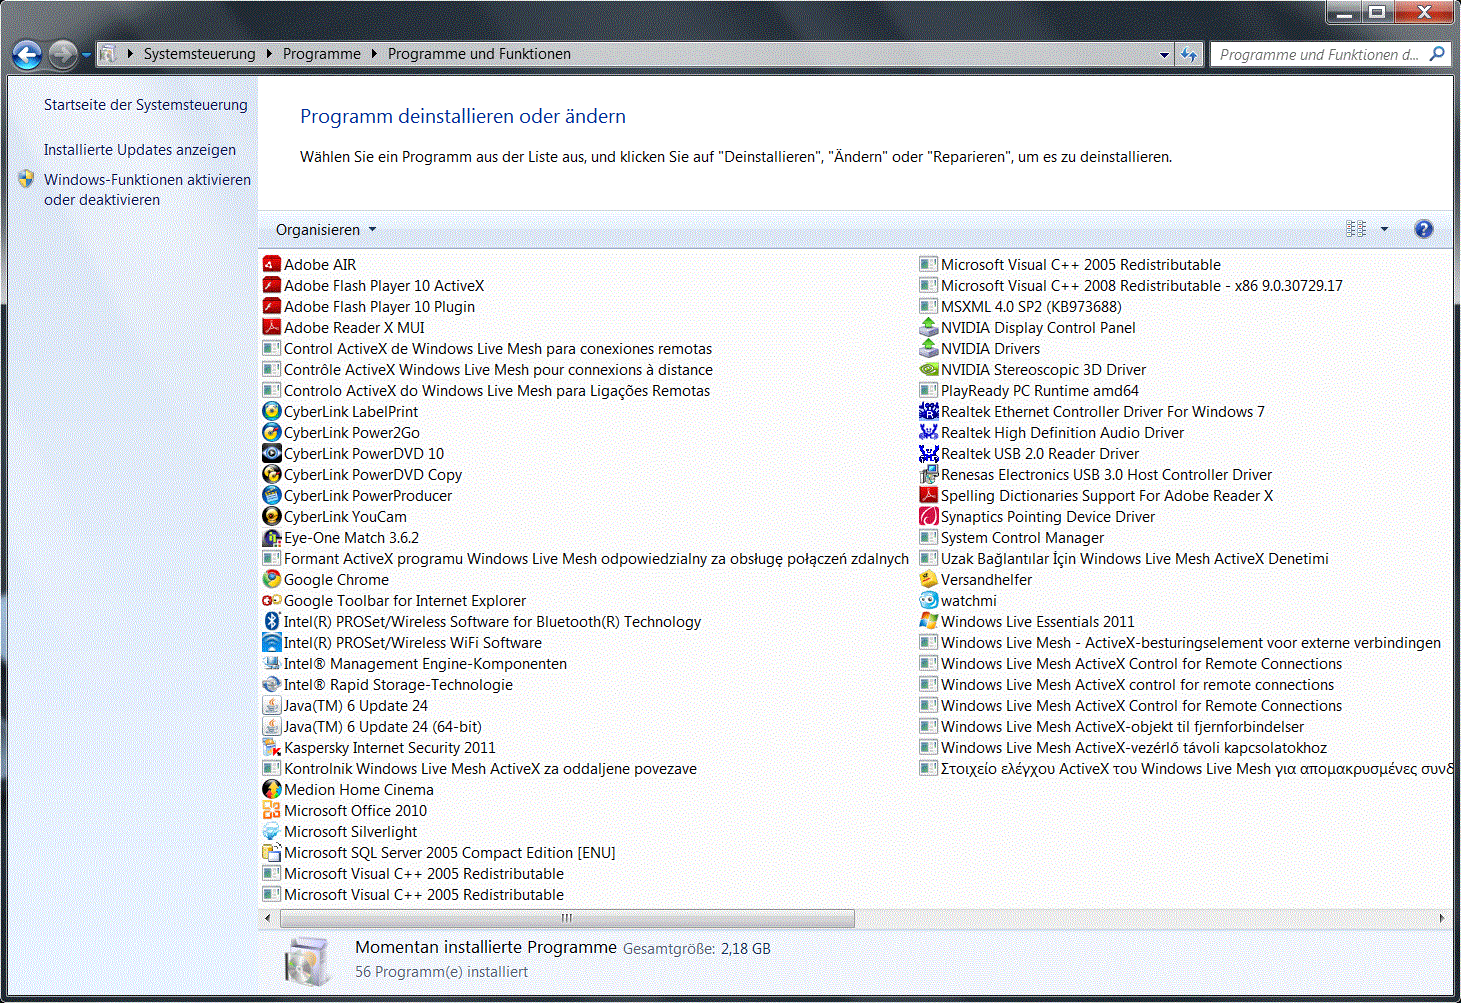Image resolution: width=1461 pixels, height=1003 pixels.
Task: Click the search box Programme und Funktionen
Action: [x=1330, y=54]
